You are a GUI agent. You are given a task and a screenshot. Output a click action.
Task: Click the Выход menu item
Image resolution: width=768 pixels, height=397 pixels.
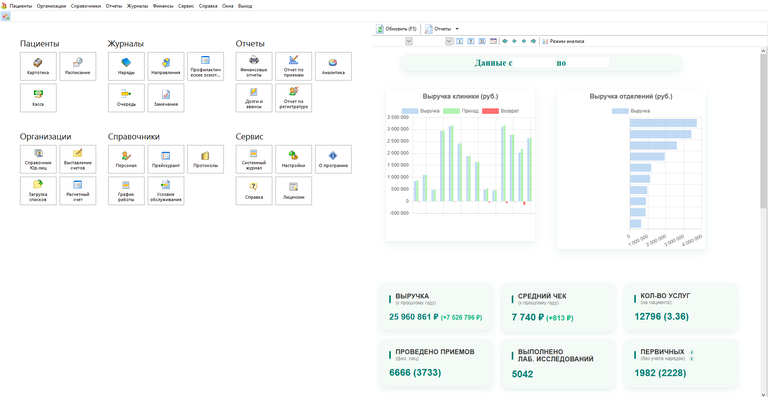(x=244, y=6)
